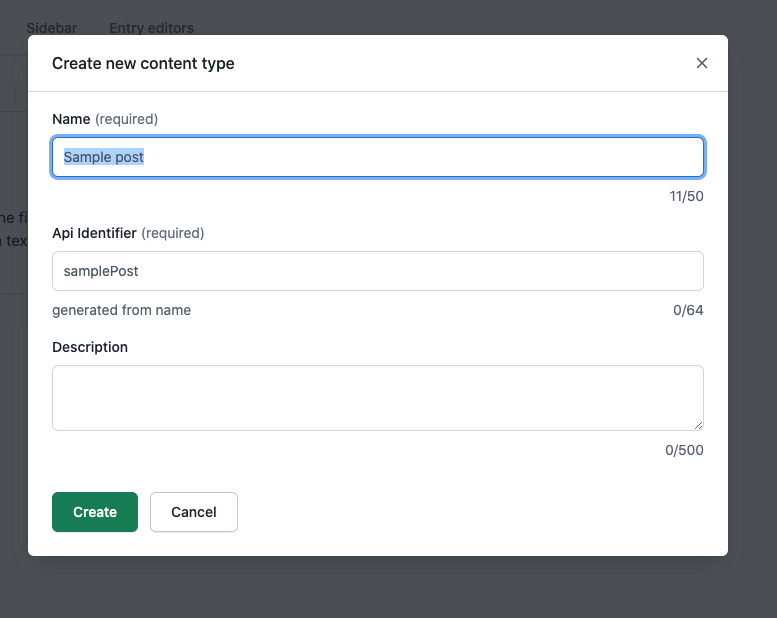
Task: Click the dialog title 'Create new content type'
Action: coord(143,63)
